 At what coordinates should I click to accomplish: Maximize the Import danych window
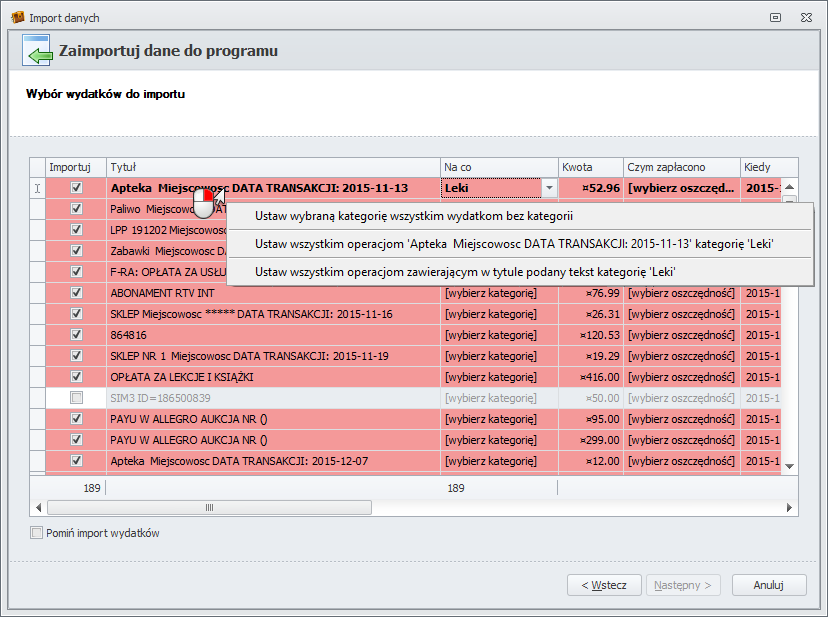(x=775, y=17)
